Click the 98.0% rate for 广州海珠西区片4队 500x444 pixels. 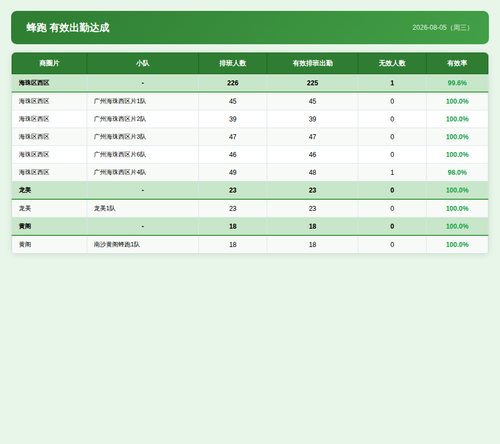click(x=457, y=172)
